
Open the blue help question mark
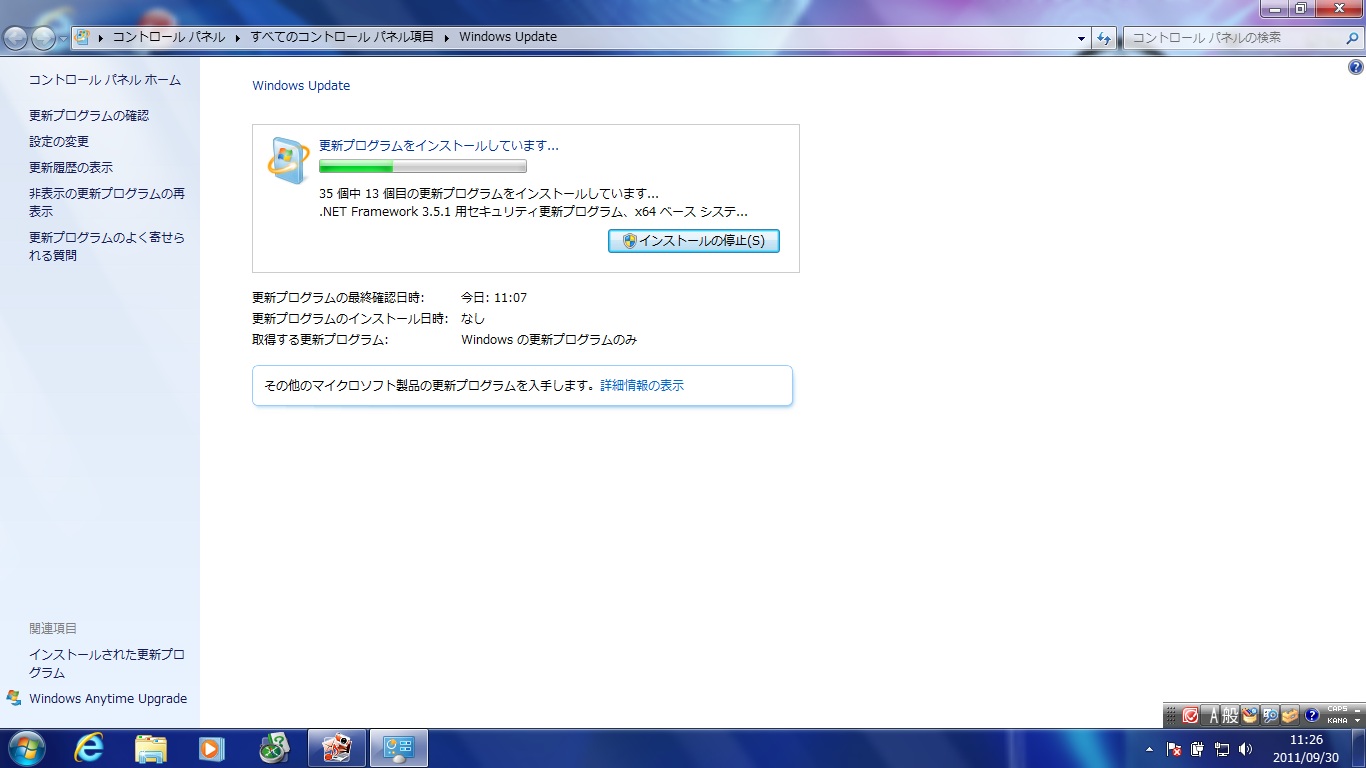click(x=1356, y=67)
